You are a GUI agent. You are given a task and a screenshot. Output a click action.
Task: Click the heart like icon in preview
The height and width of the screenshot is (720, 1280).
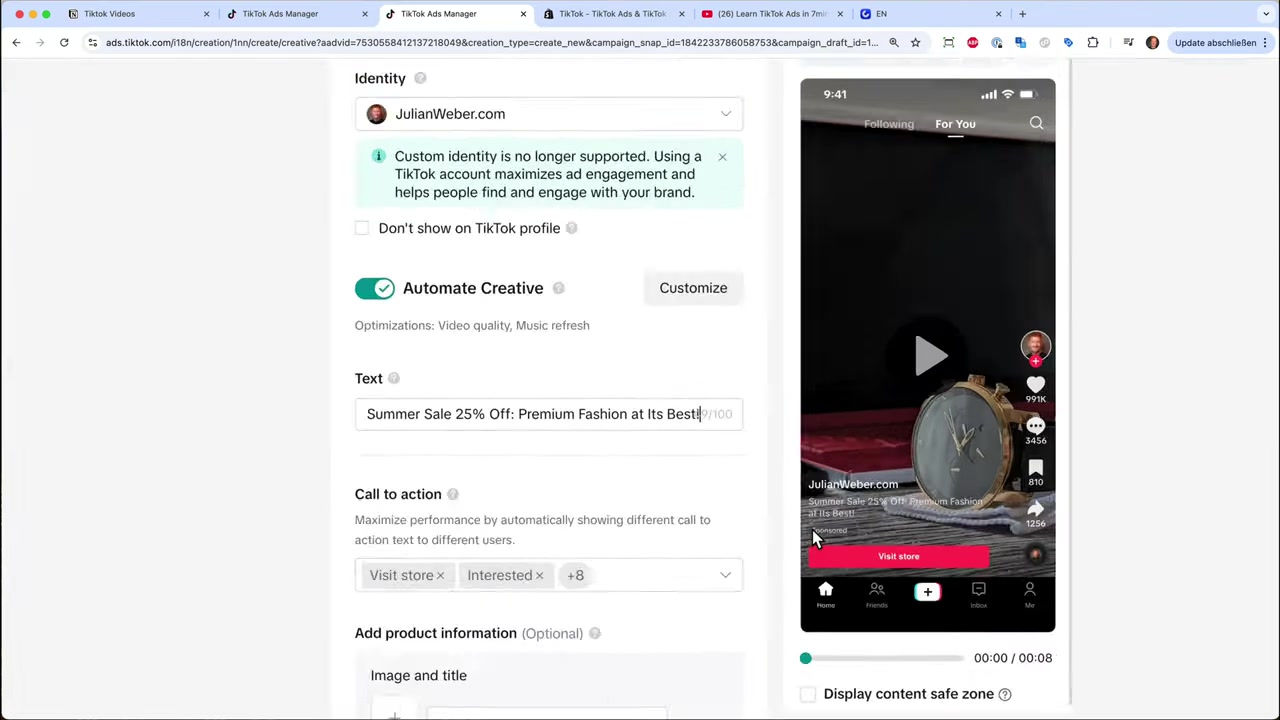[x=1035, y=384]
